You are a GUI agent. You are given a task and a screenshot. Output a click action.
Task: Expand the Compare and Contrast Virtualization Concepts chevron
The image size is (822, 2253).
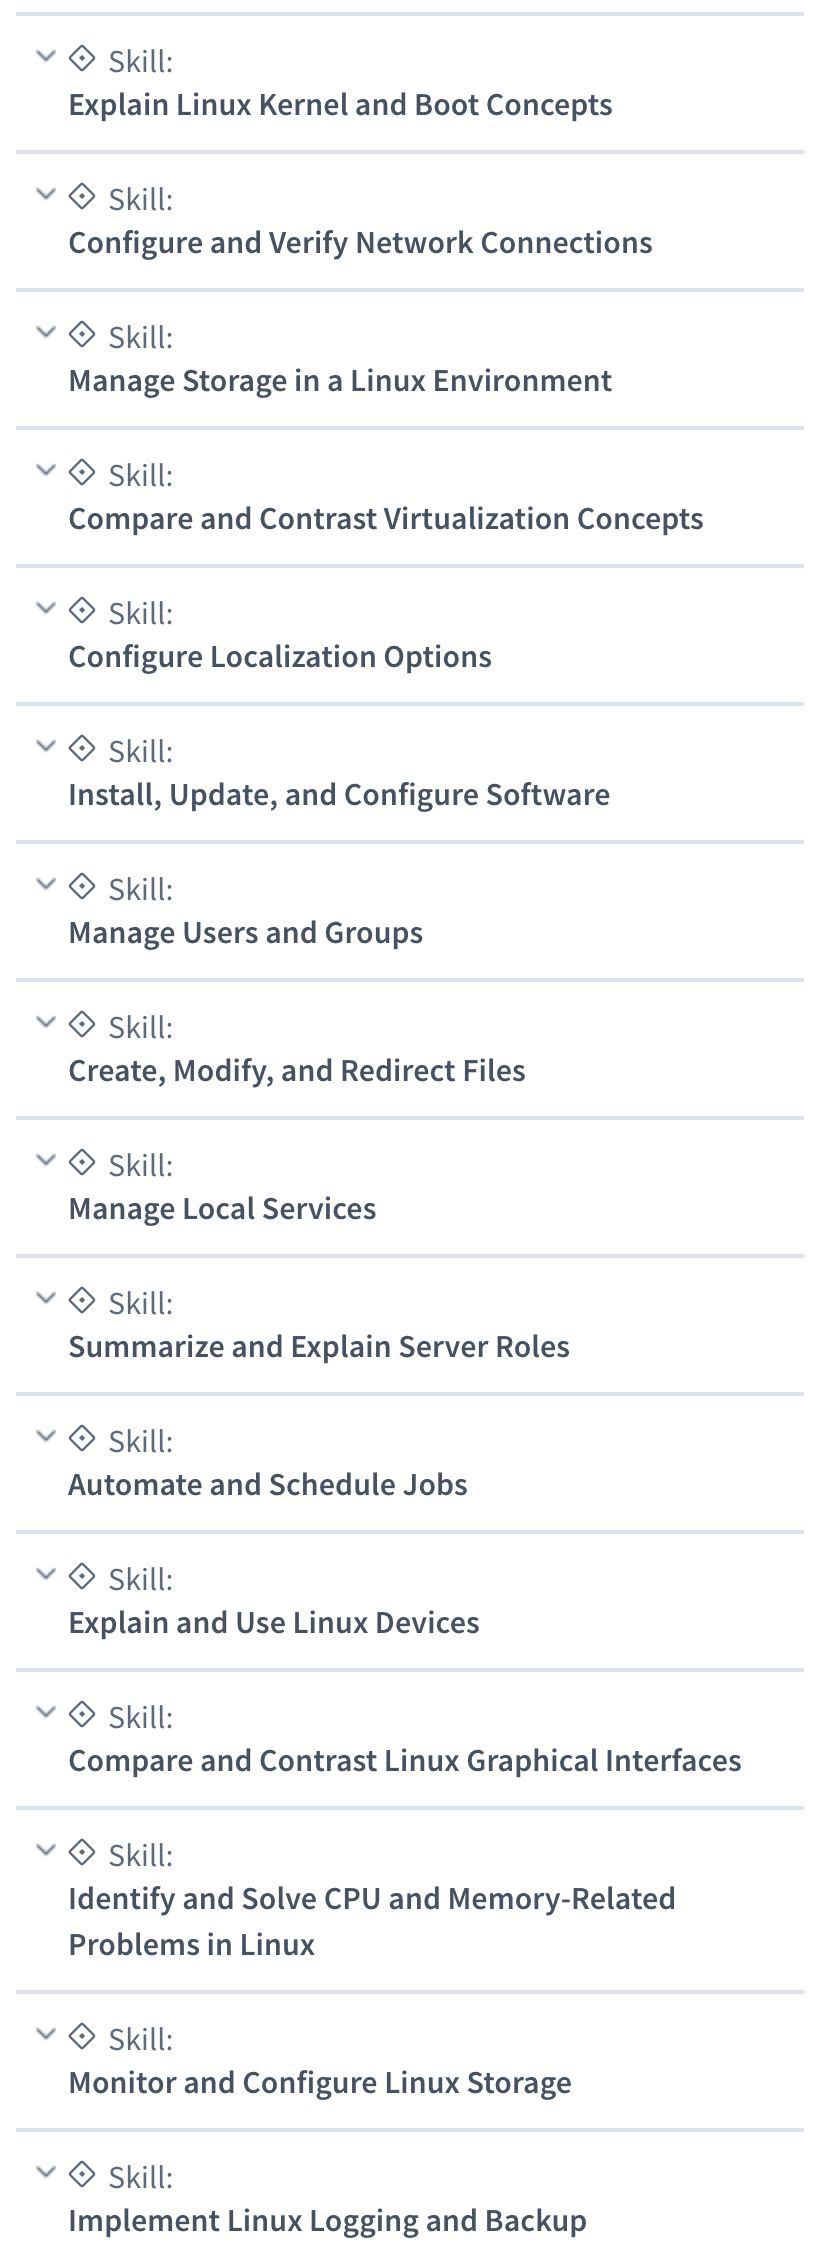click(45, 470)
